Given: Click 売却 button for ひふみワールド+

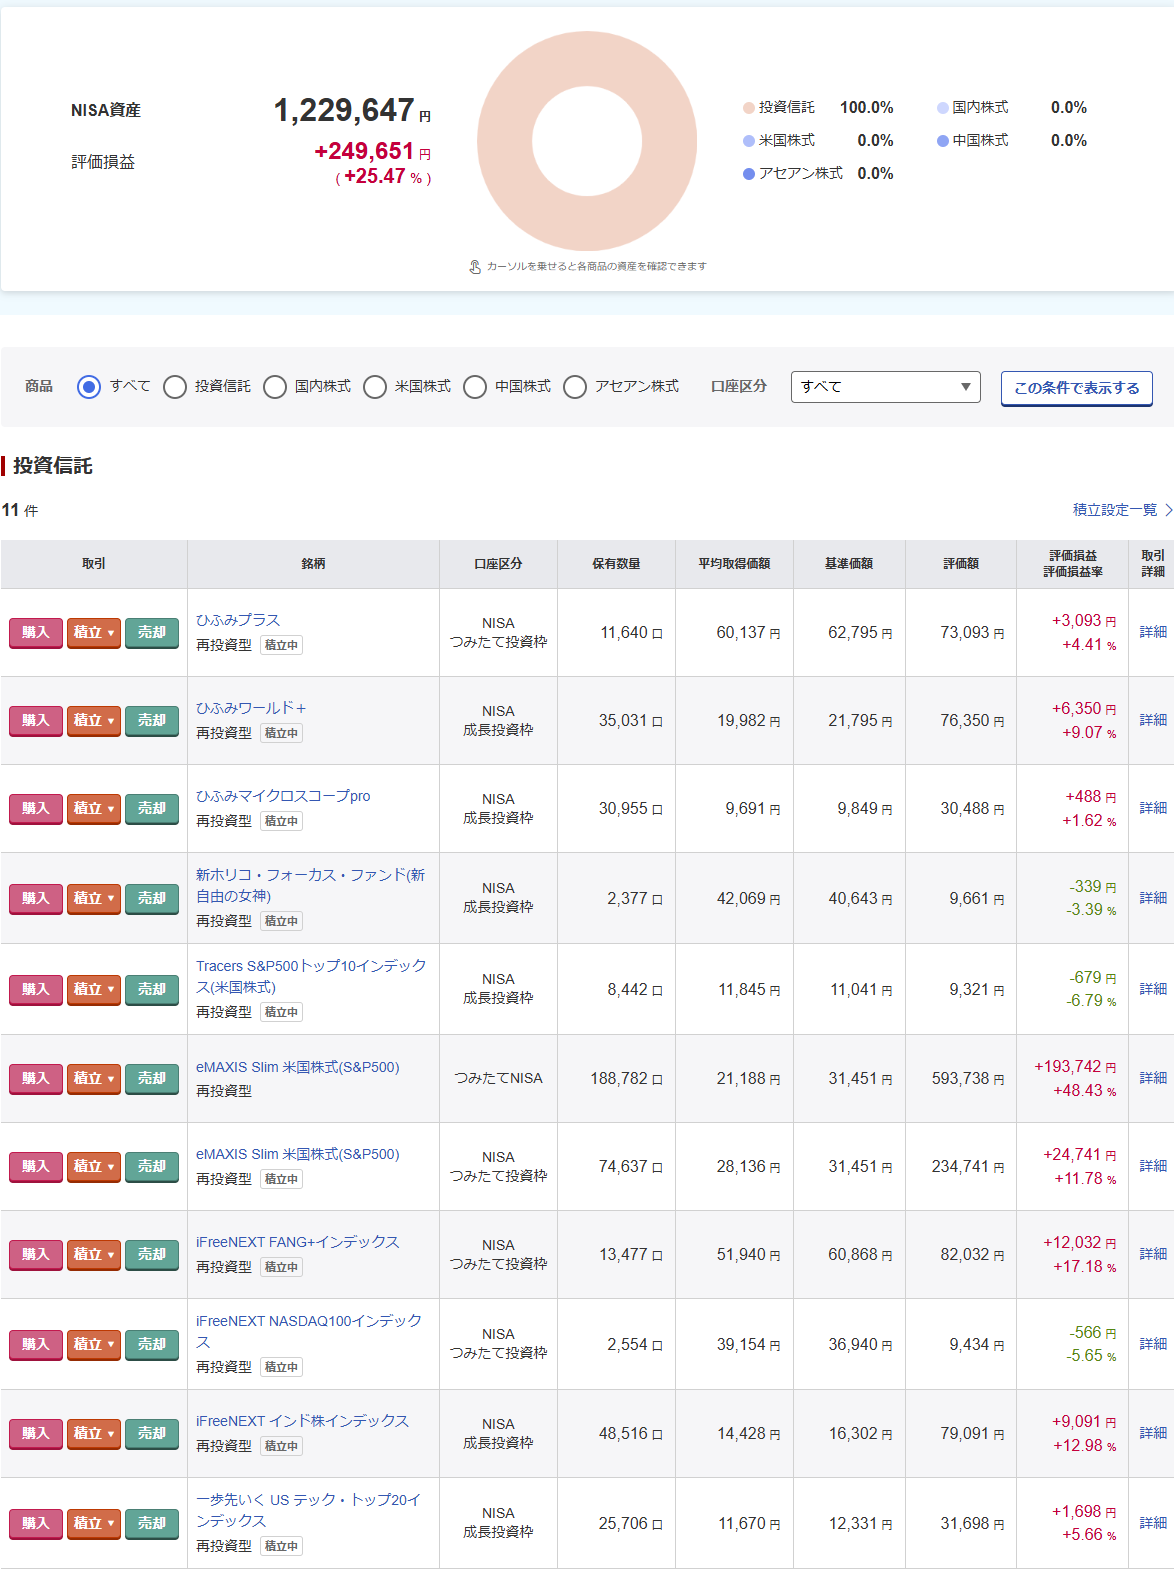Looking at the screenshot, I should 151,720.
